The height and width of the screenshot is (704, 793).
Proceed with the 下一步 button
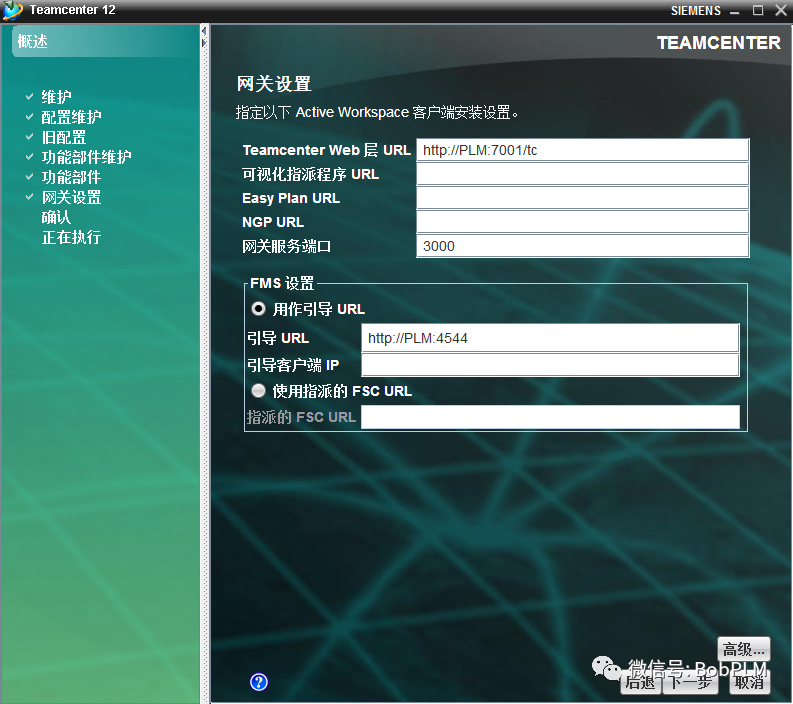pos(690,682)
